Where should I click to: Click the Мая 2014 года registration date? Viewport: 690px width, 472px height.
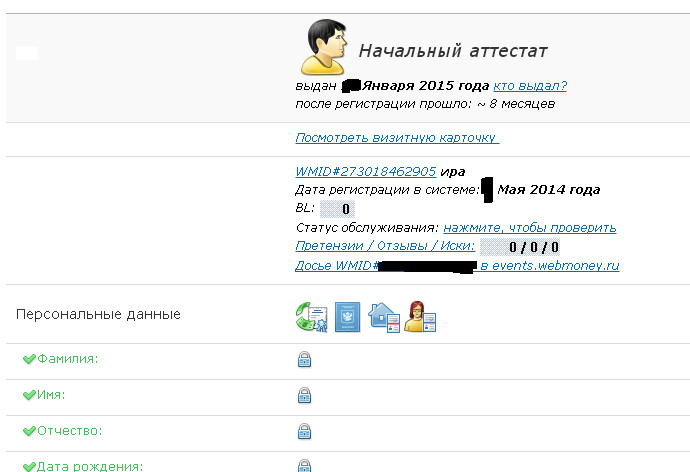pyautogui.click(x=549, y=190)
